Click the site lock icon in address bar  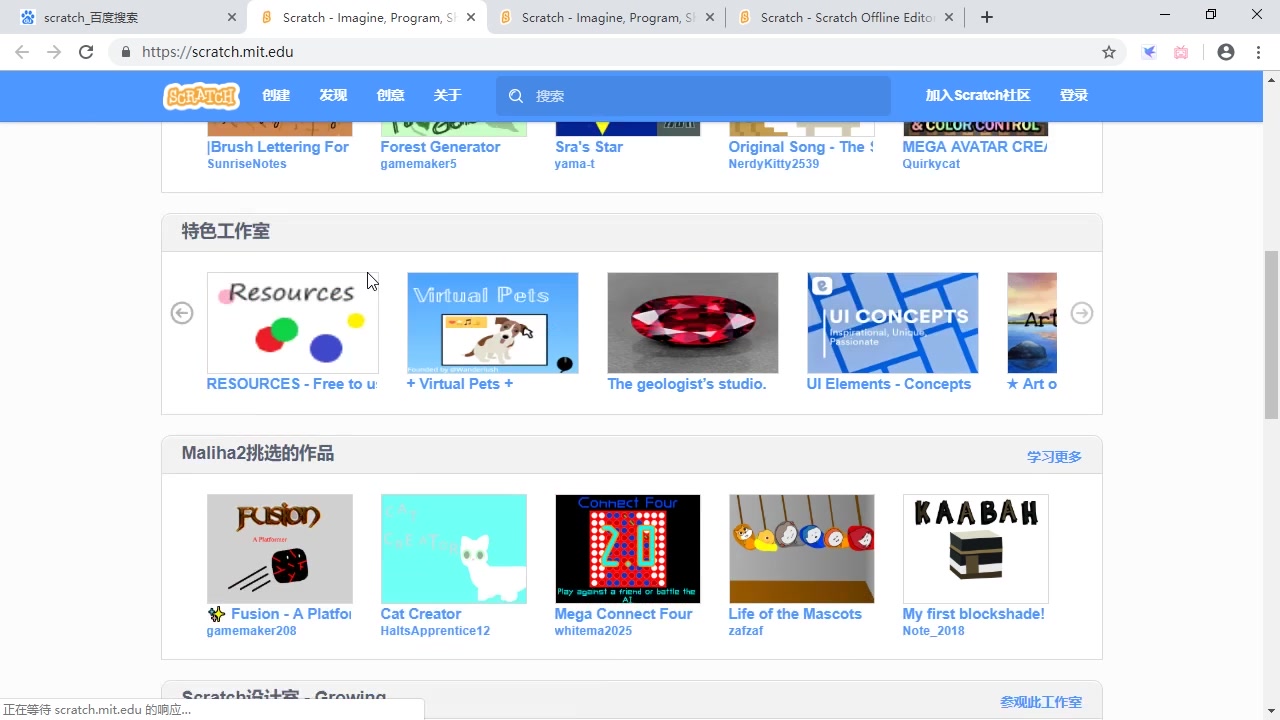point(126,52)
